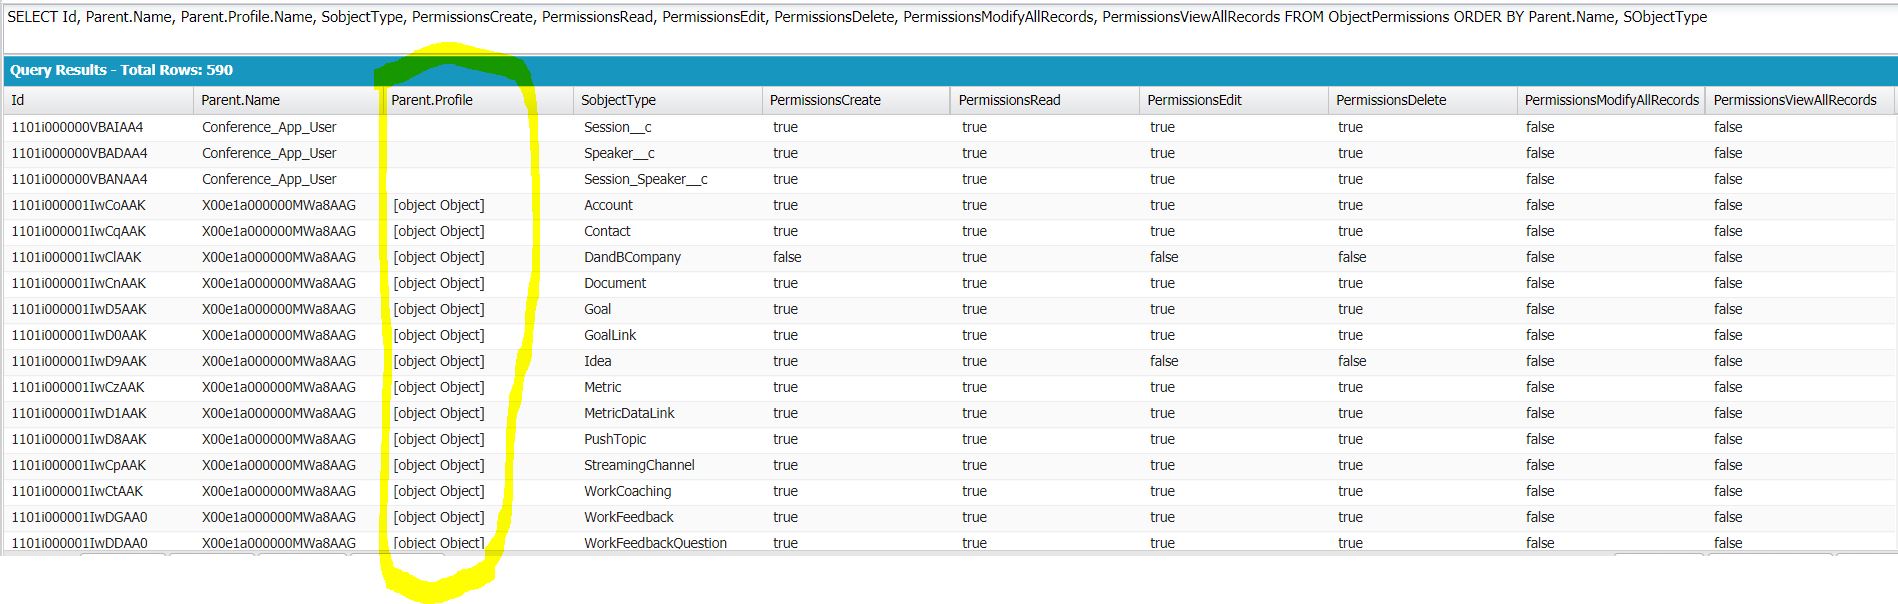1898x604 pixels.
Task: Select Id cell 1101i000000VBADAA4
Action: (x=79, y=153)
